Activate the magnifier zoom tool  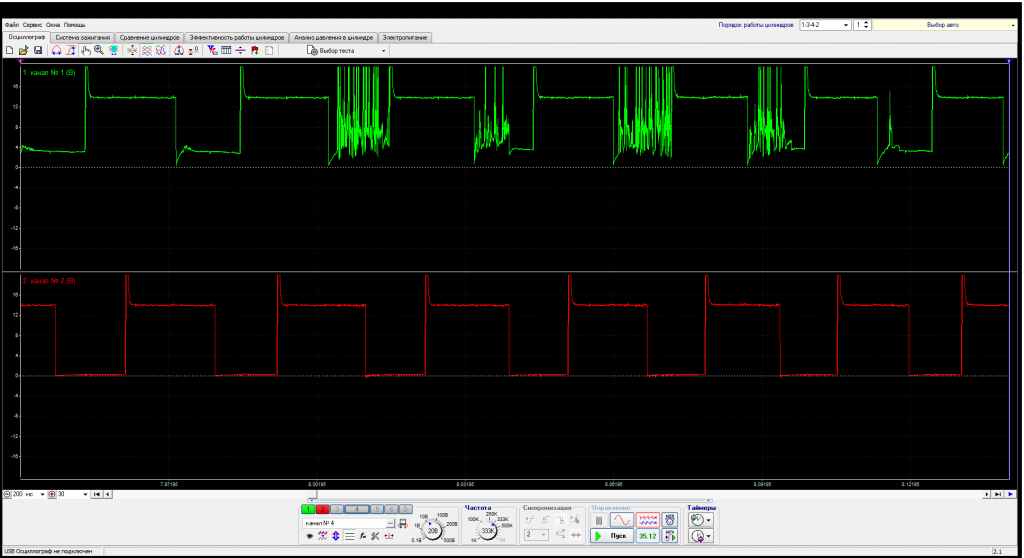pos(99,50)
